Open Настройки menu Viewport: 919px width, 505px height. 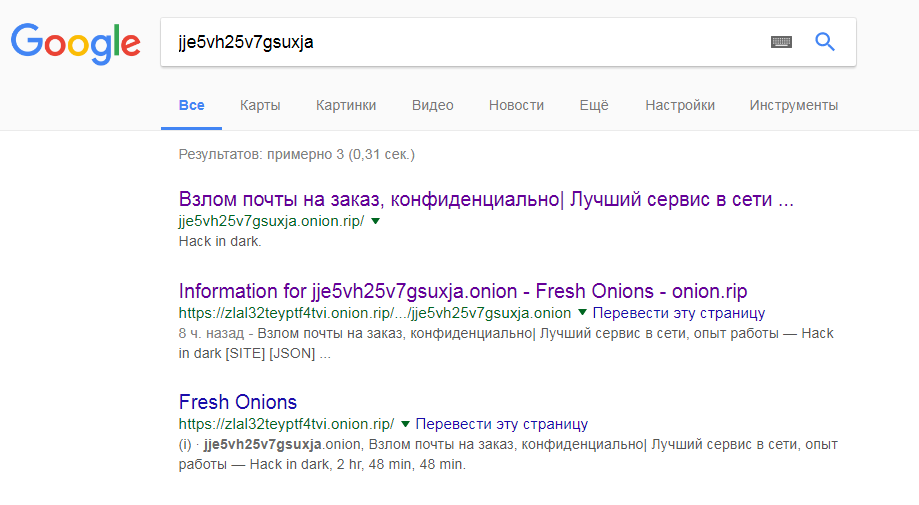[x=680, y=105]
